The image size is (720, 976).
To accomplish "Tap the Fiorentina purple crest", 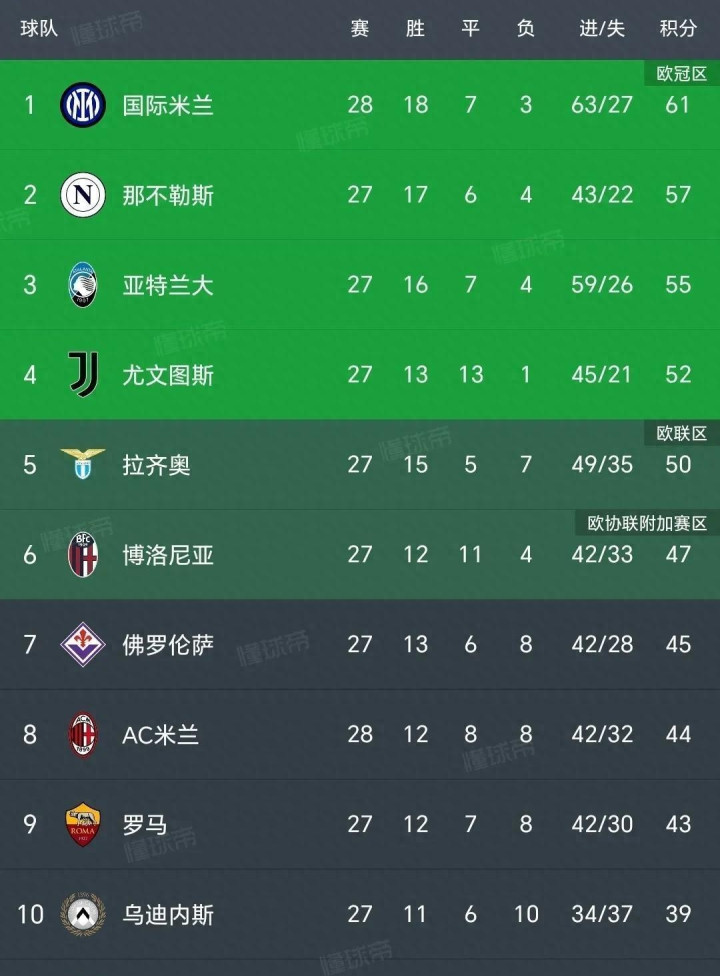I will [x=83, y=644].
